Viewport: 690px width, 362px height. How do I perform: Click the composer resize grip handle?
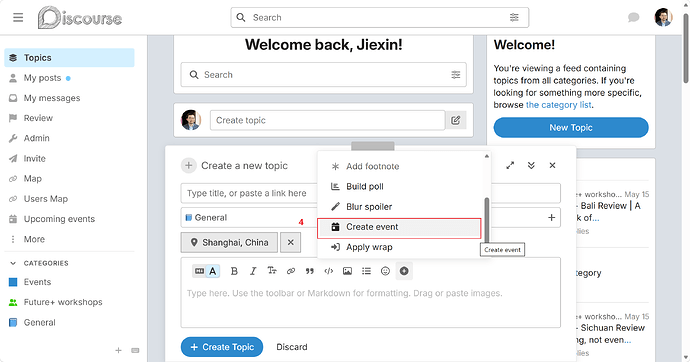coord(373,146)
